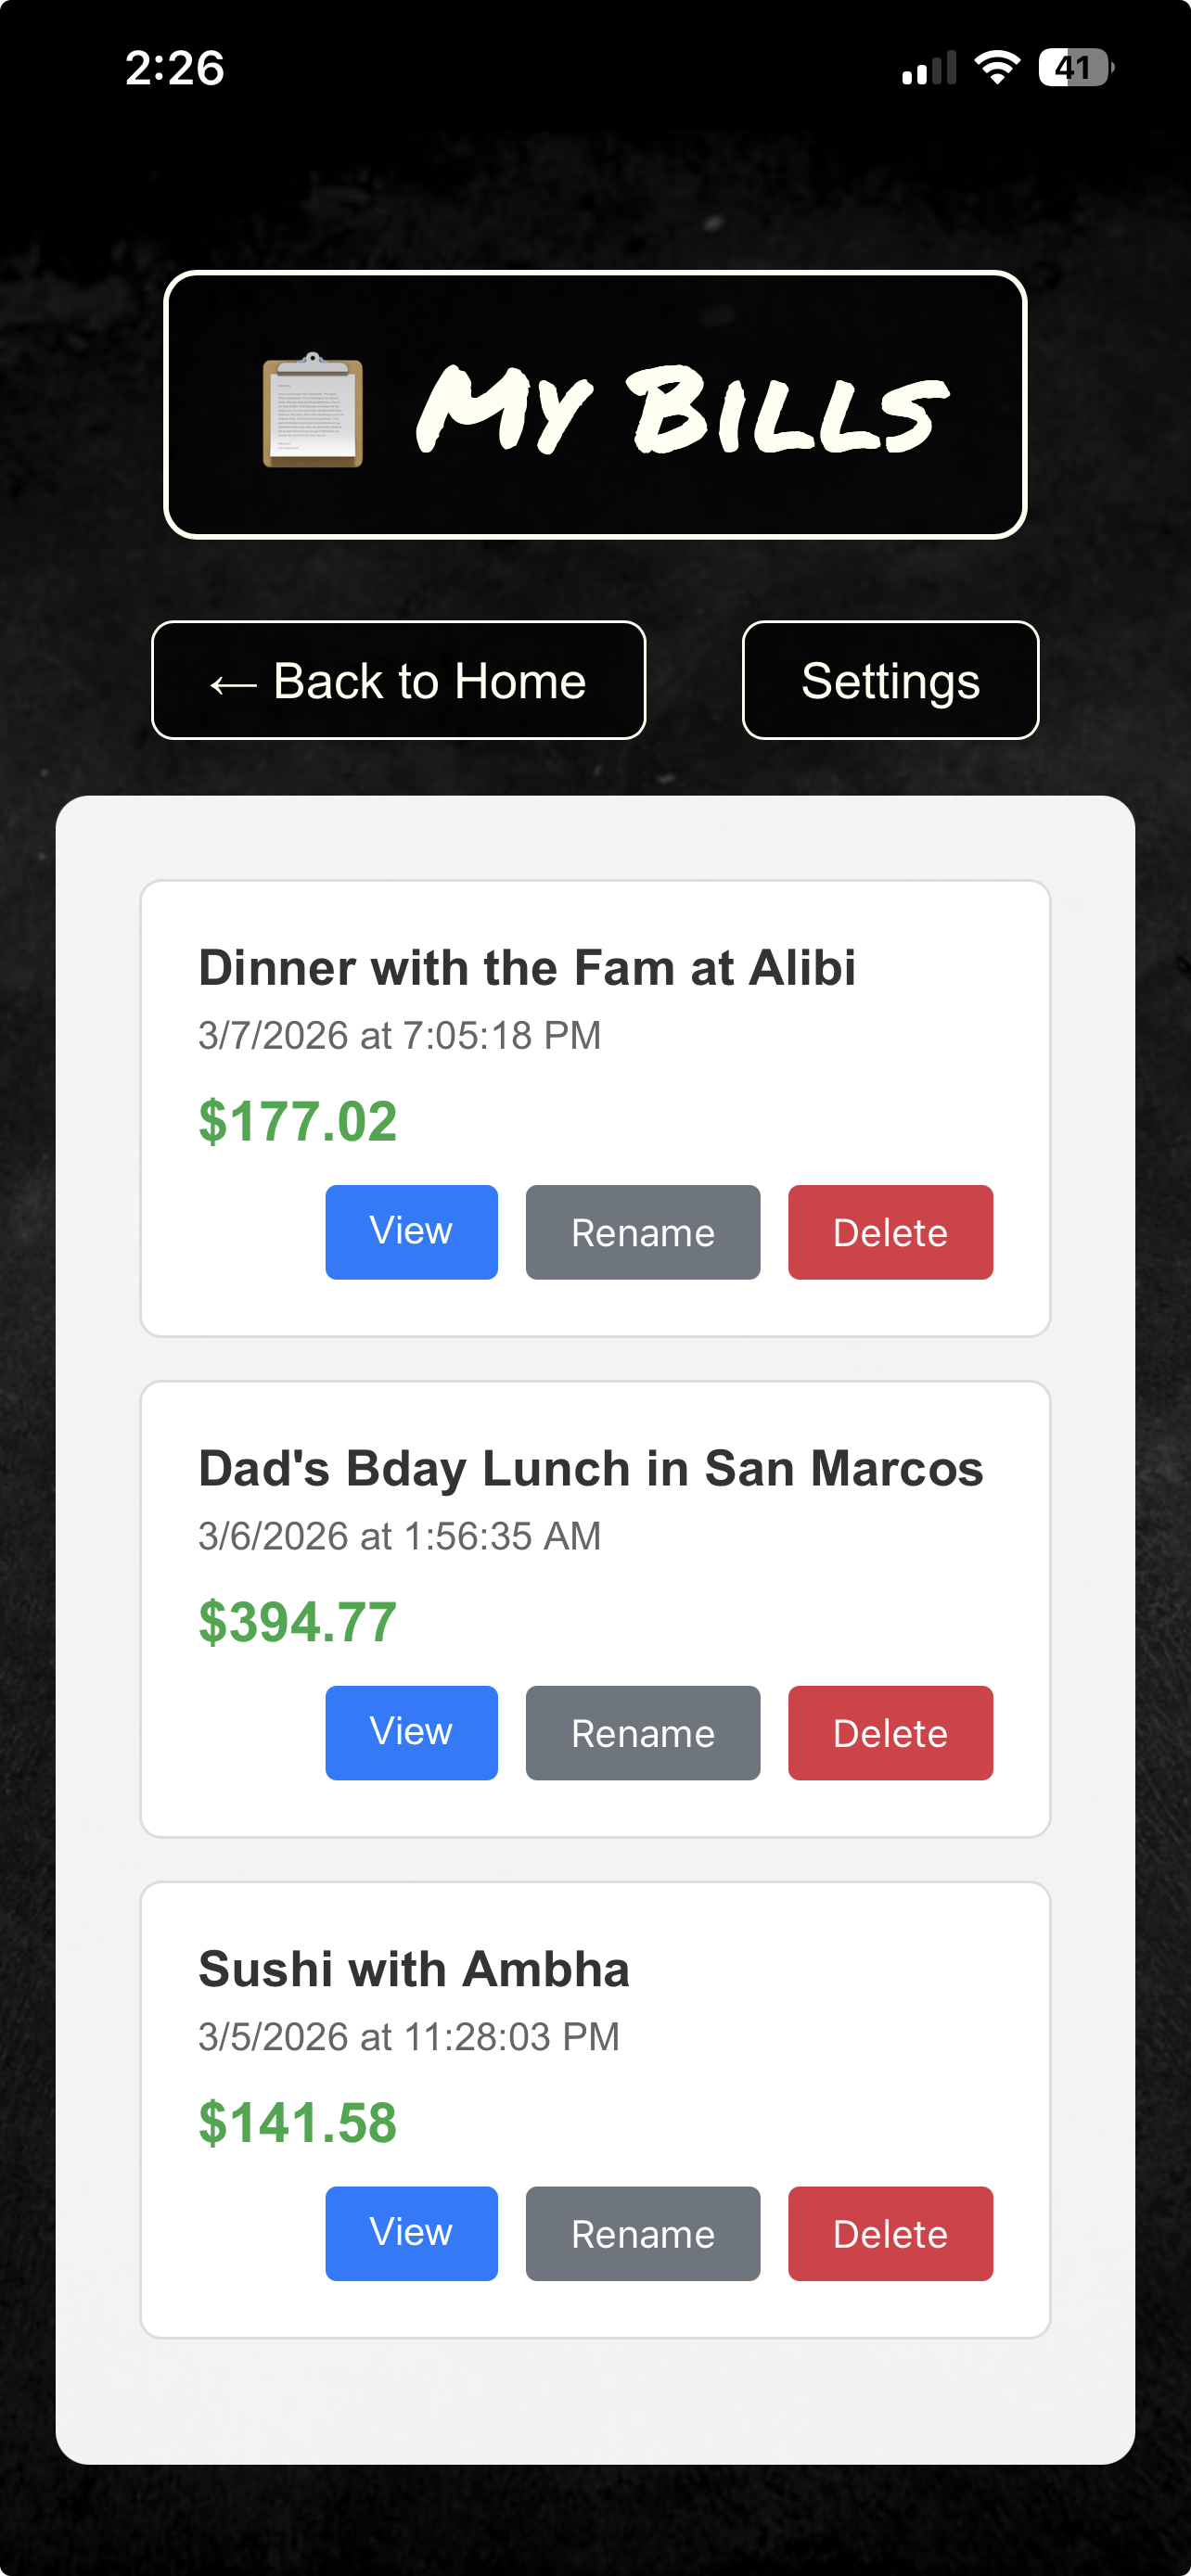This screenshot has height=2576, width=1191.
Task: Delete the Dinner with the Fam bill
Action: coord(890,1232)
